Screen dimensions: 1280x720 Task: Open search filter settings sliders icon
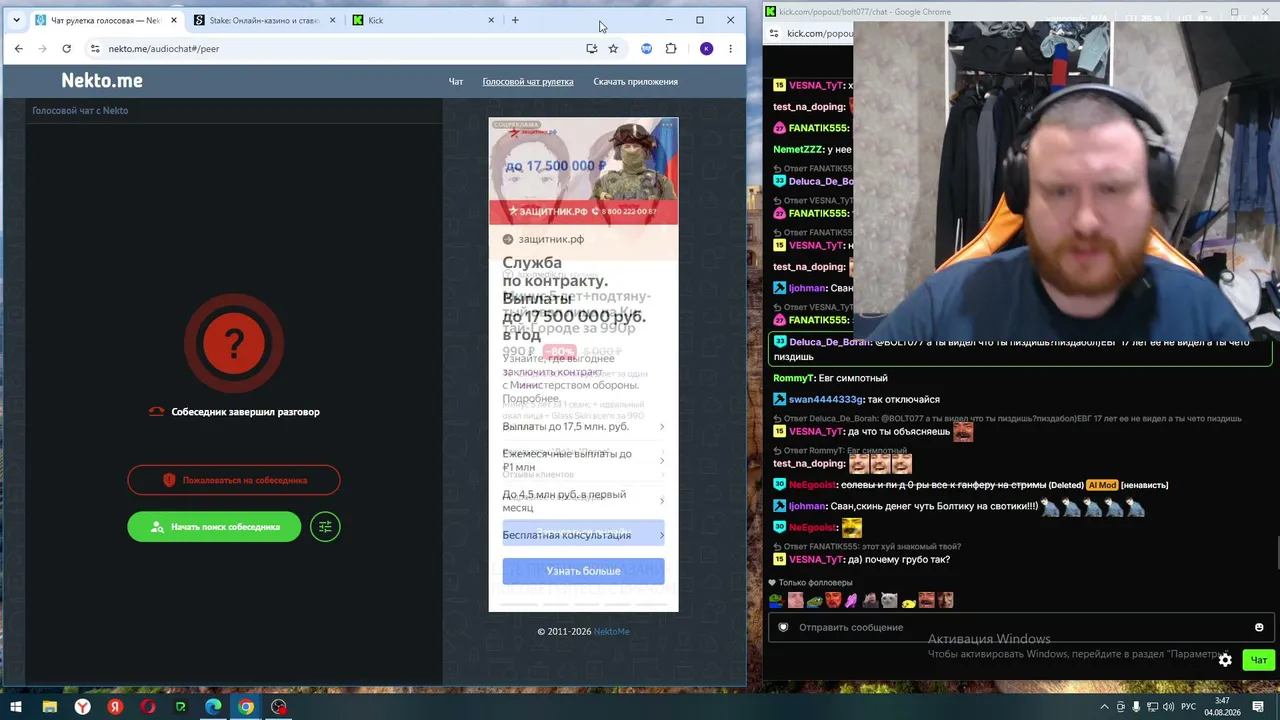pos(325,527)
